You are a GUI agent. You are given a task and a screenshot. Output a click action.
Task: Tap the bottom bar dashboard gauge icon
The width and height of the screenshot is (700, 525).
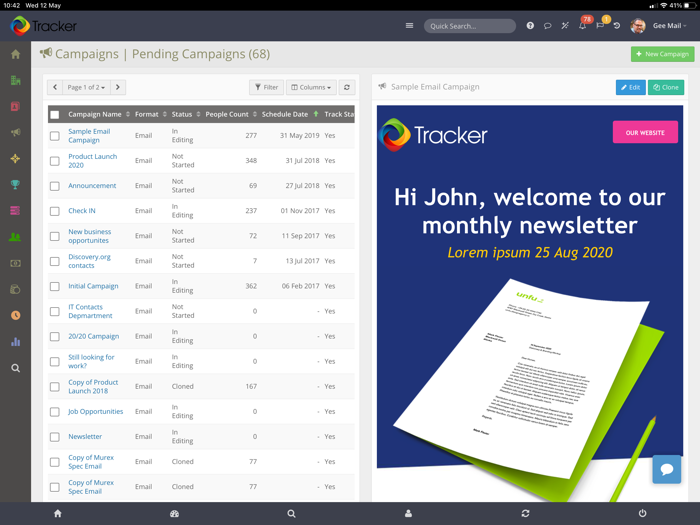pos(175,513)
